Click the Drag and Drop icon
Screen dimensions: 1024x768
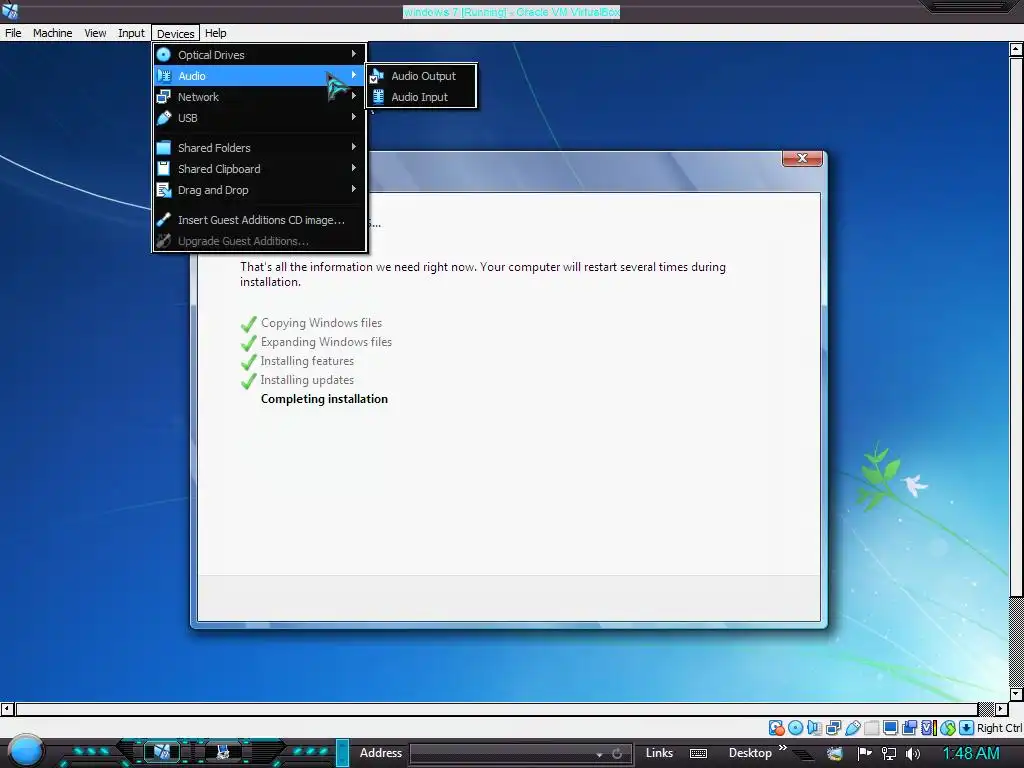click(x=164, y=190)
